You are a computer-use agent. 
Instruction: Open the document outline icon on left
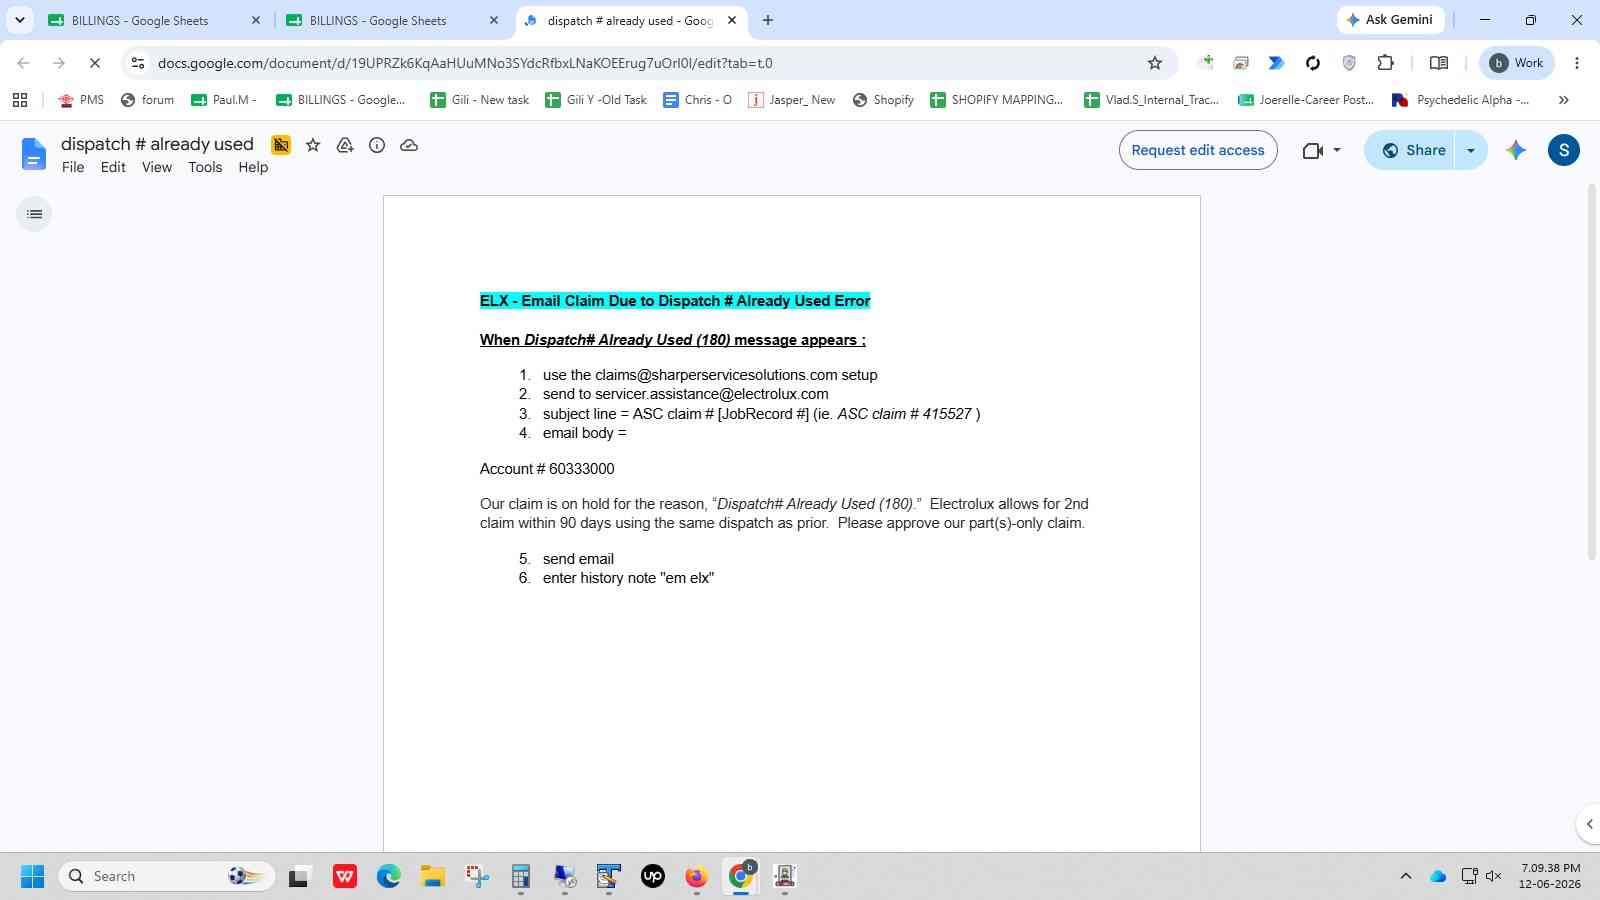34,214
